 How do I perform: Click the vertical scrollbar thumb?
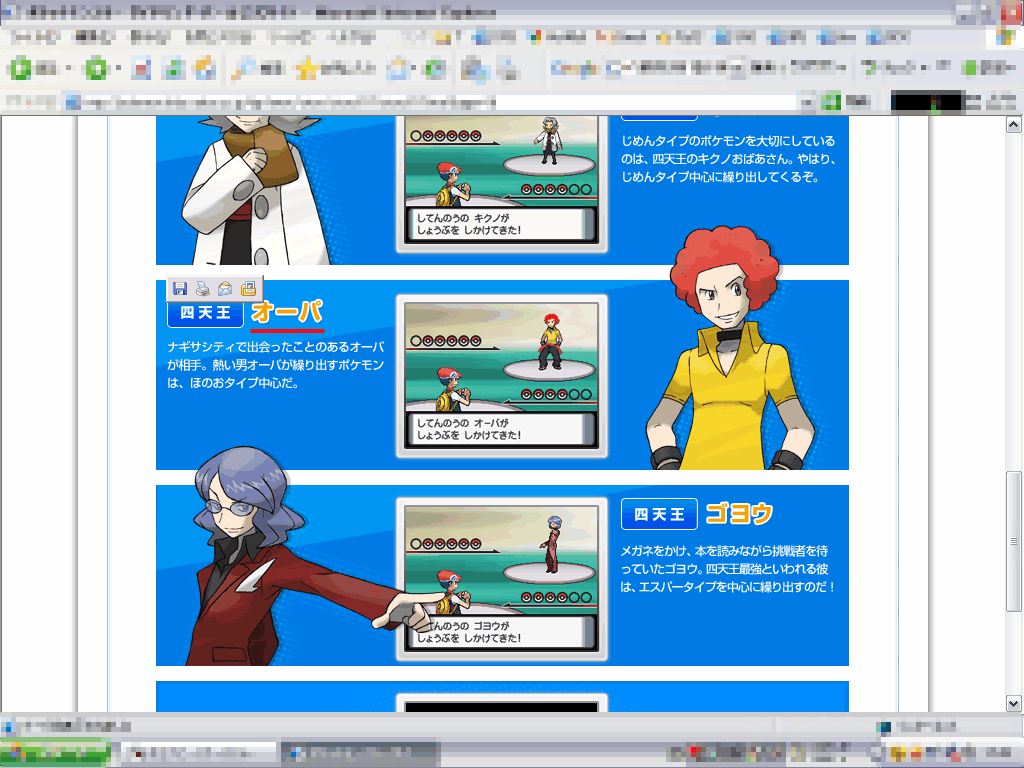1013,541
